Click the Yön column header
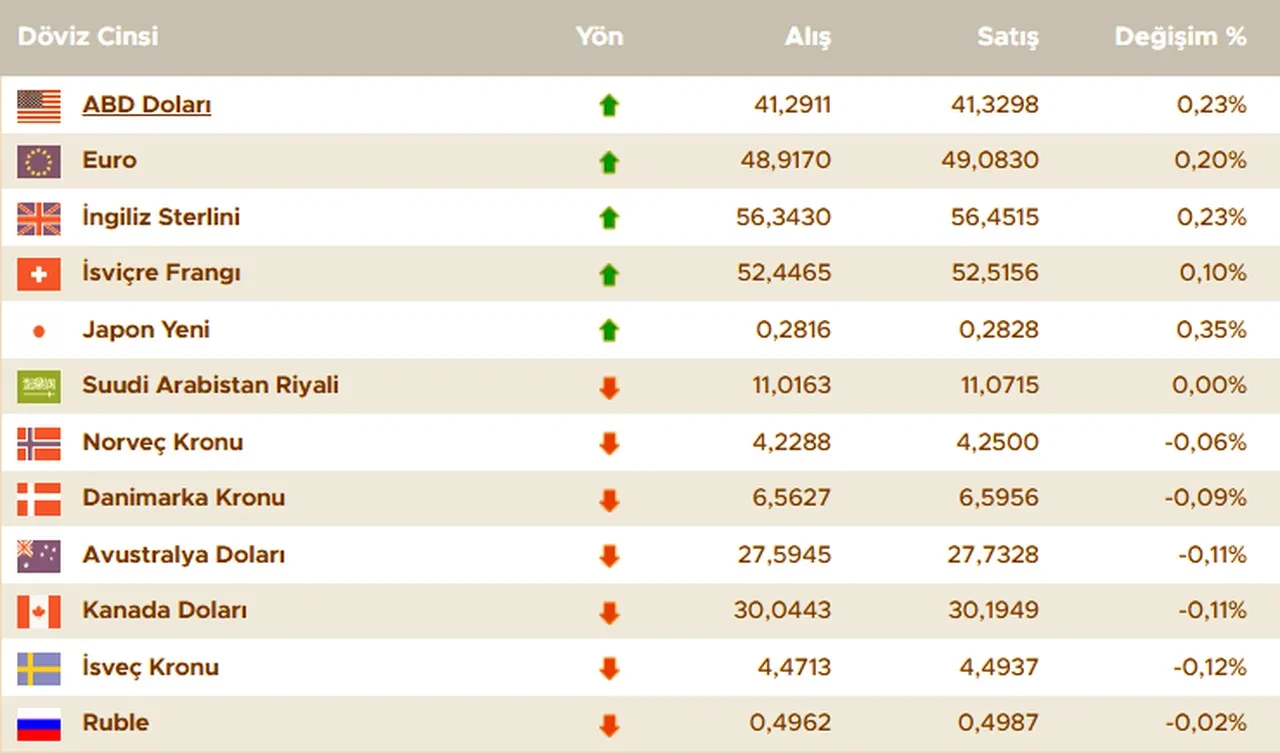The width and height of the screenshot is (1280, 753). [x=600, y=36]
